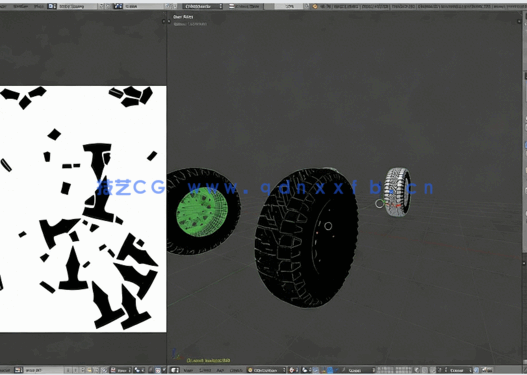Open the 3D view header View menu

pos(188,370)
